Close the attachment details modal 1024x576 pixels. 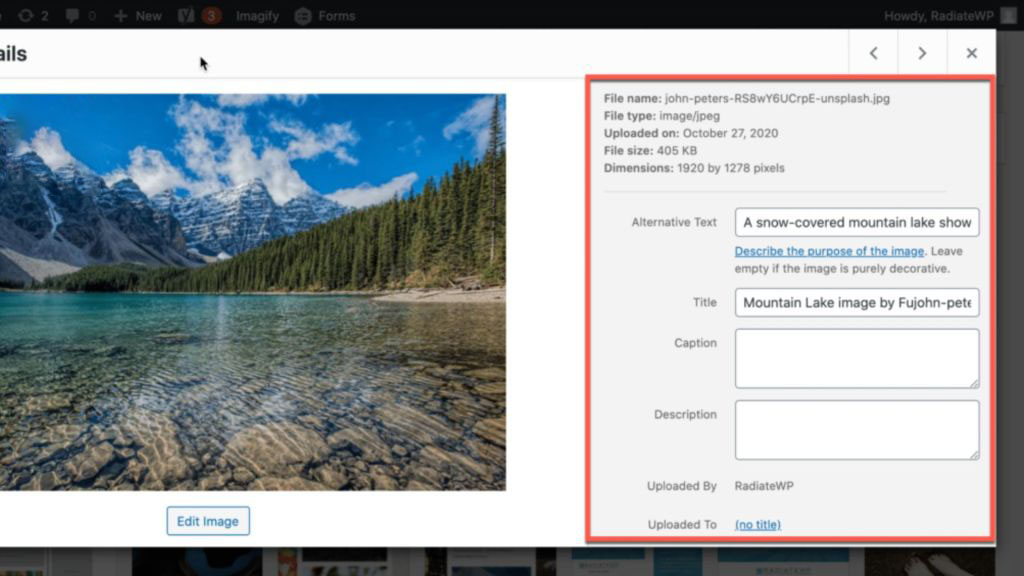[971, 53]
